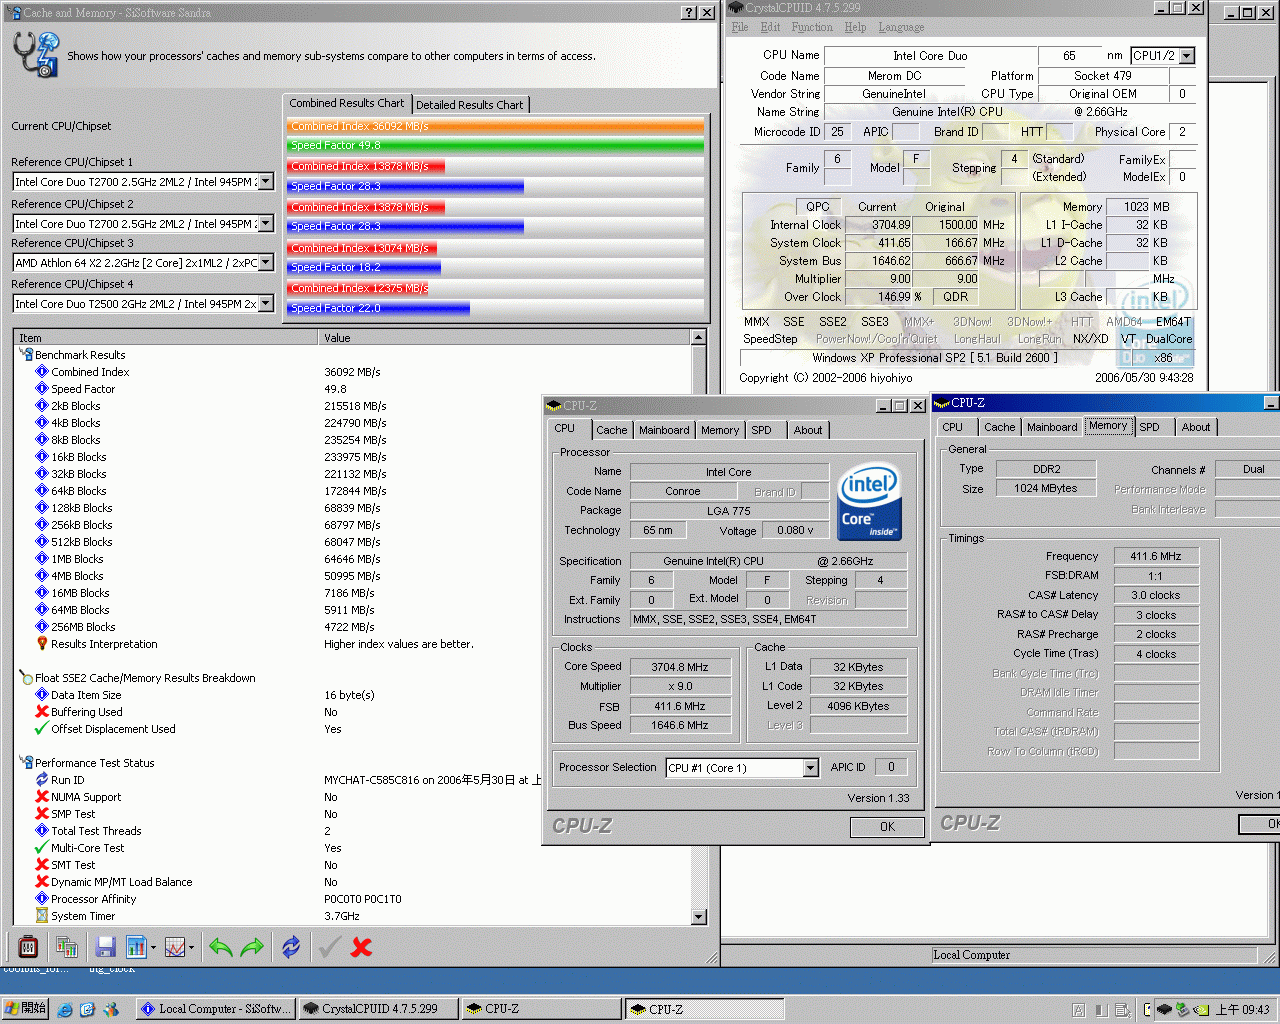Click the benchmark stopwatch icon in Sandra's toolbar
Viewport: 1280px width, 1024px height.
coord(27,947)
